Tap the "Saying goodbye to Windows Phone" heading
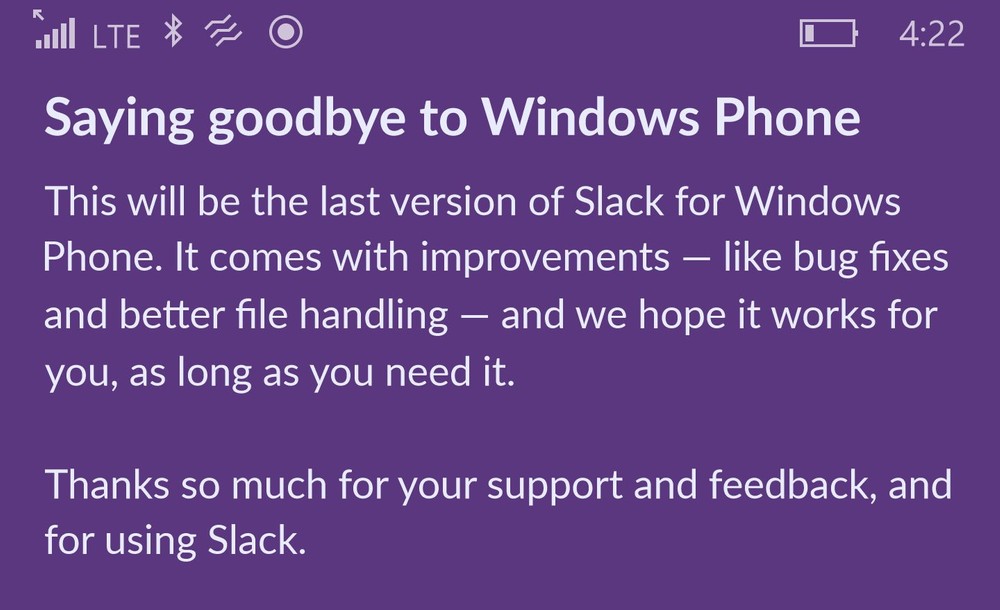This screenshot has height=610, width=1000. [452, 119]
